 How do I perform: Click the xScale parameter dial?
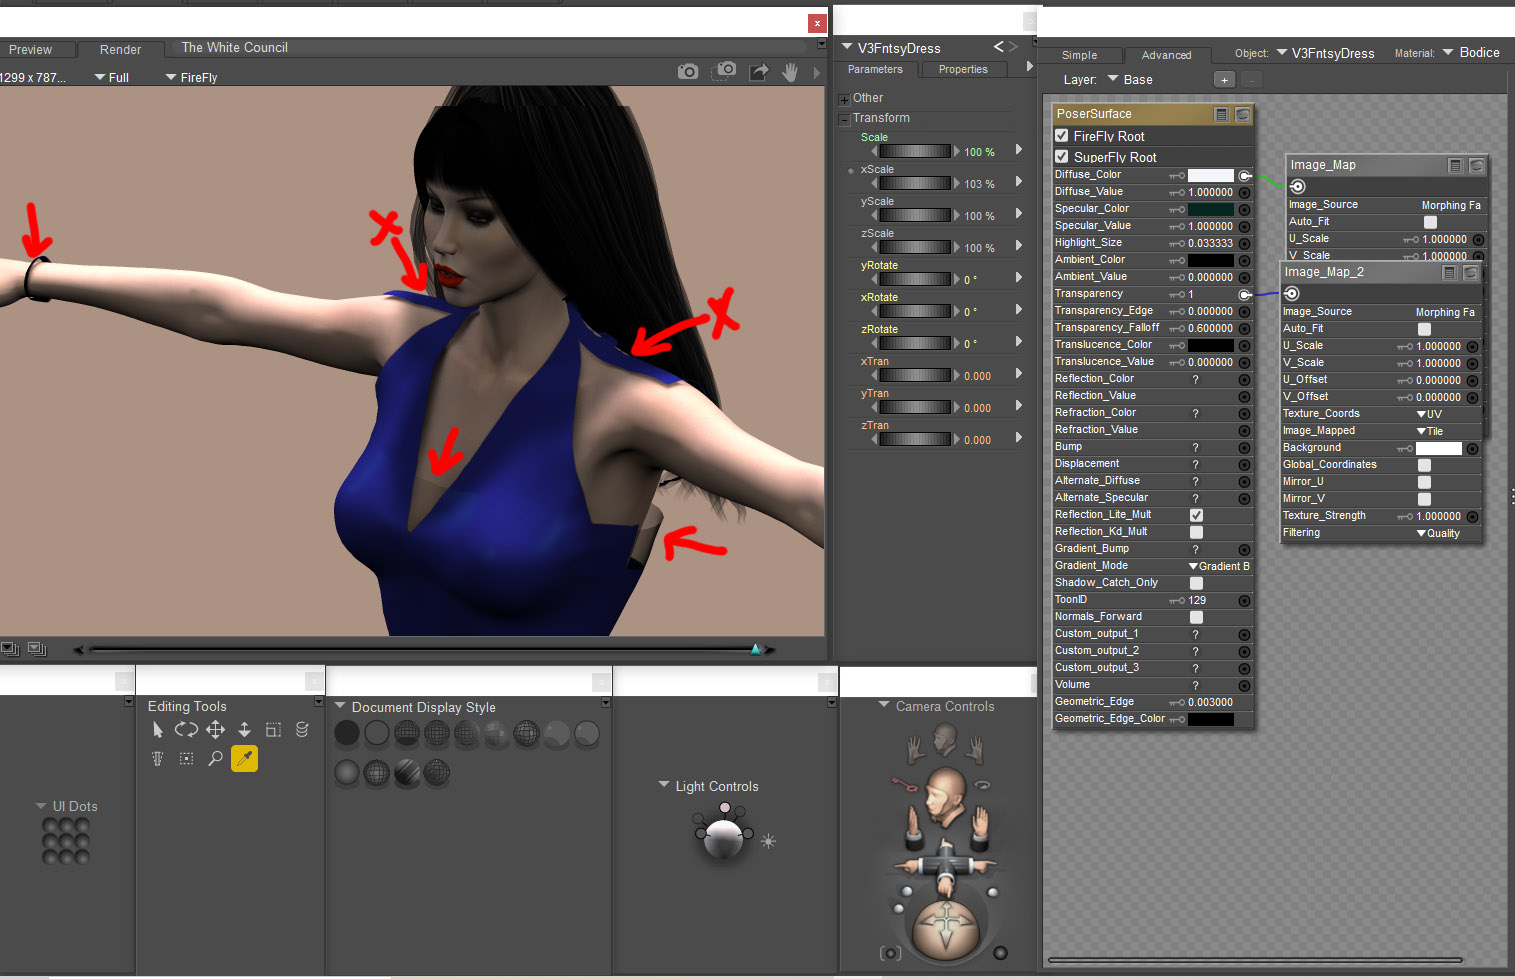click(x=914, y=184)
